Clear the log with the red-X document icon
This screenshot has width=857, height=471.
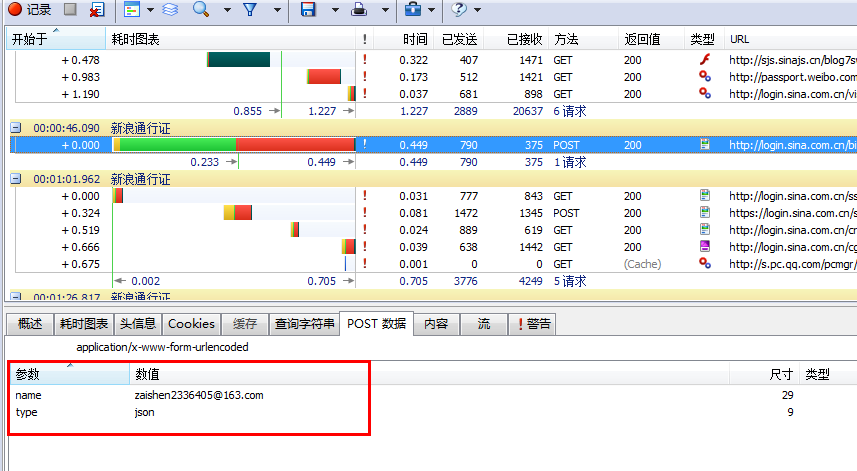pyautogui.click(x=97, y=9)
